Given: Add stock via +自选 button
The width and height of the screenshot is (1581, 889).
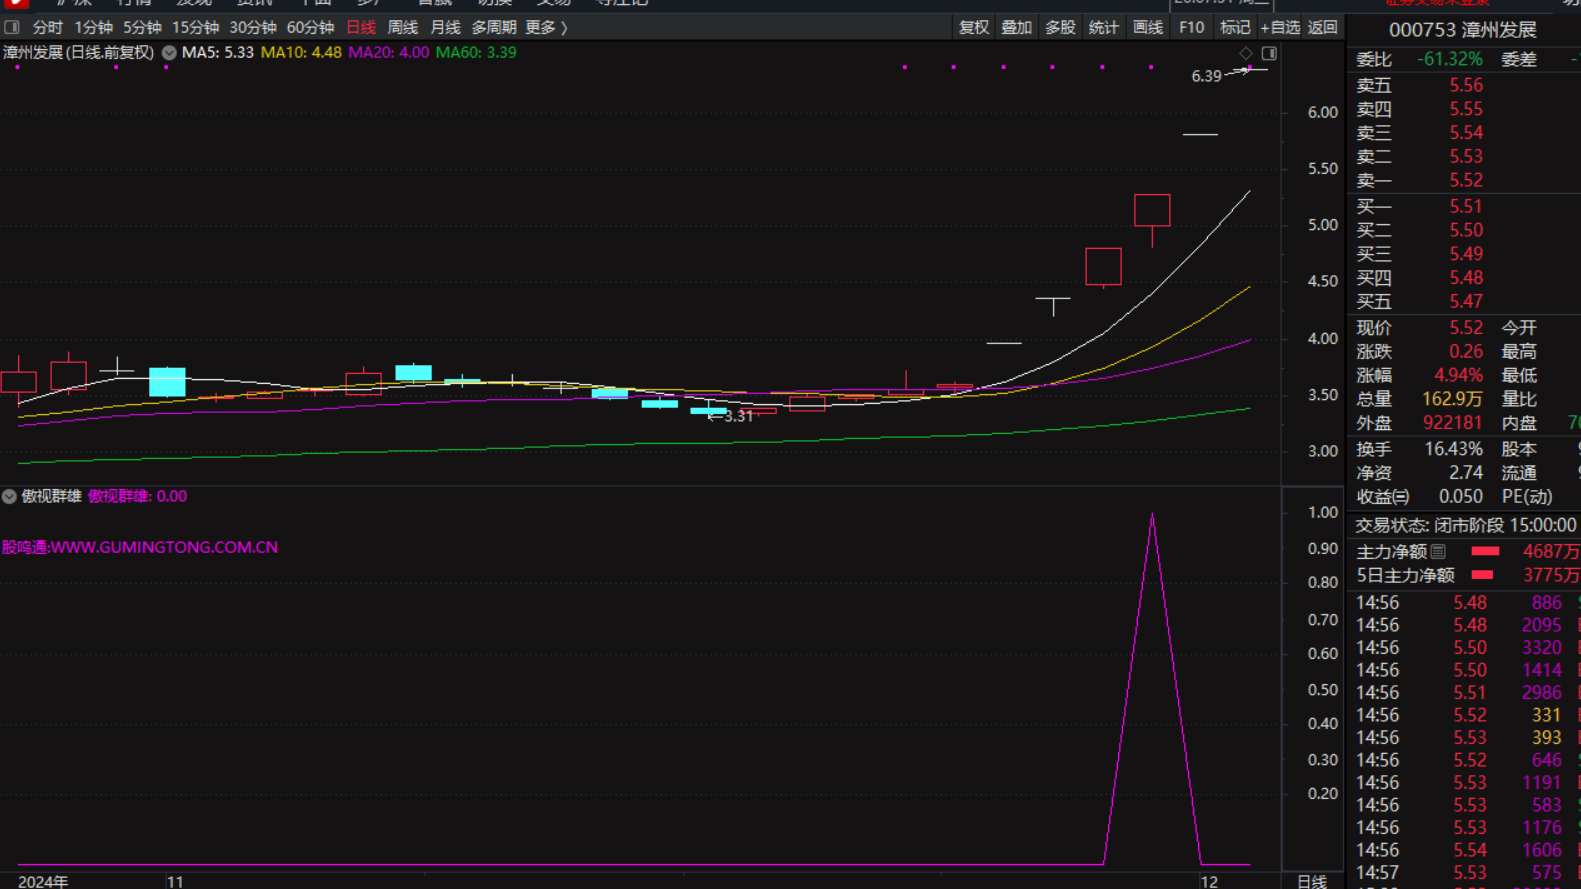Looking at the screenshot, I should (x=1280, y=28).
